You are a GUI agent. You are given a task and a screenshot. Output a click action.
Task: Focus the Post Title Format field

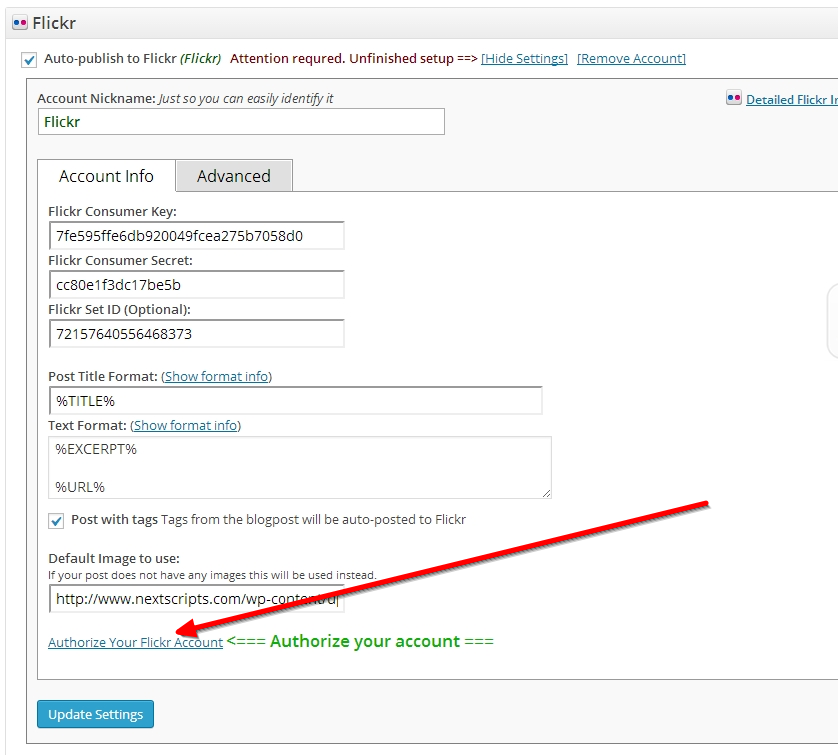pyautogui.click(x=296, y=401)
